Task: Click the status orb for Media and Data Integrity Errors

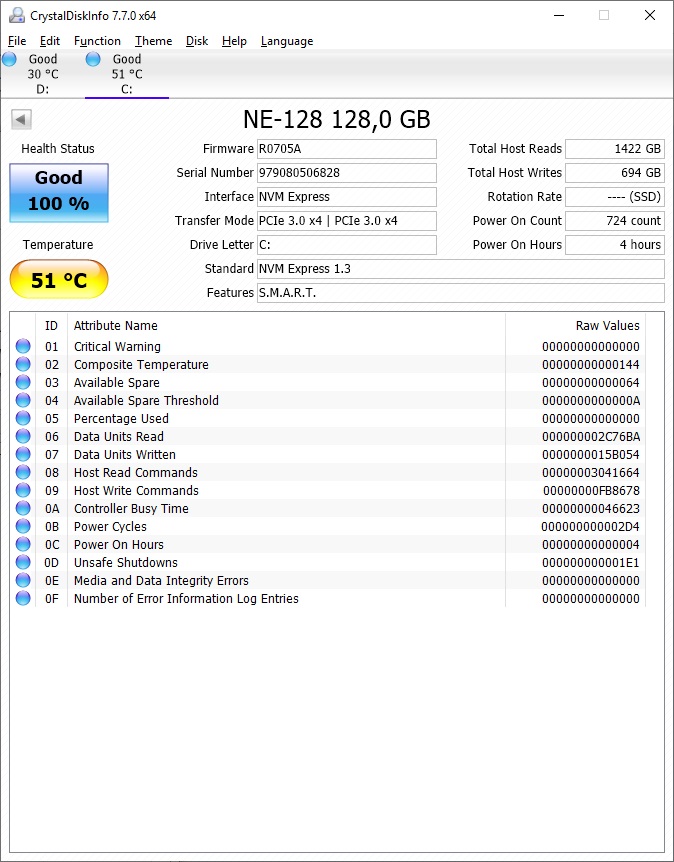Action: coord(23,580)
